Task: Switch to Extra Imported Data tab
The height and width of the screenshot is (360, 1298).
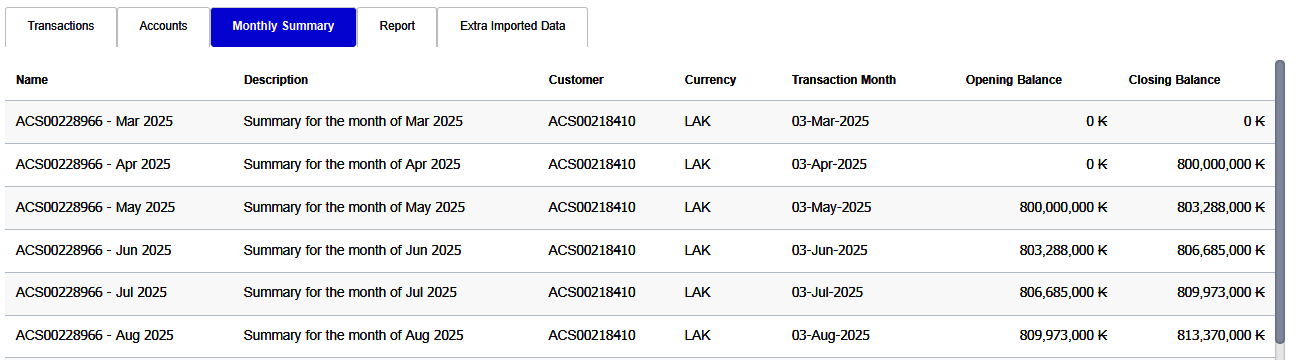Action: point(512,27)
